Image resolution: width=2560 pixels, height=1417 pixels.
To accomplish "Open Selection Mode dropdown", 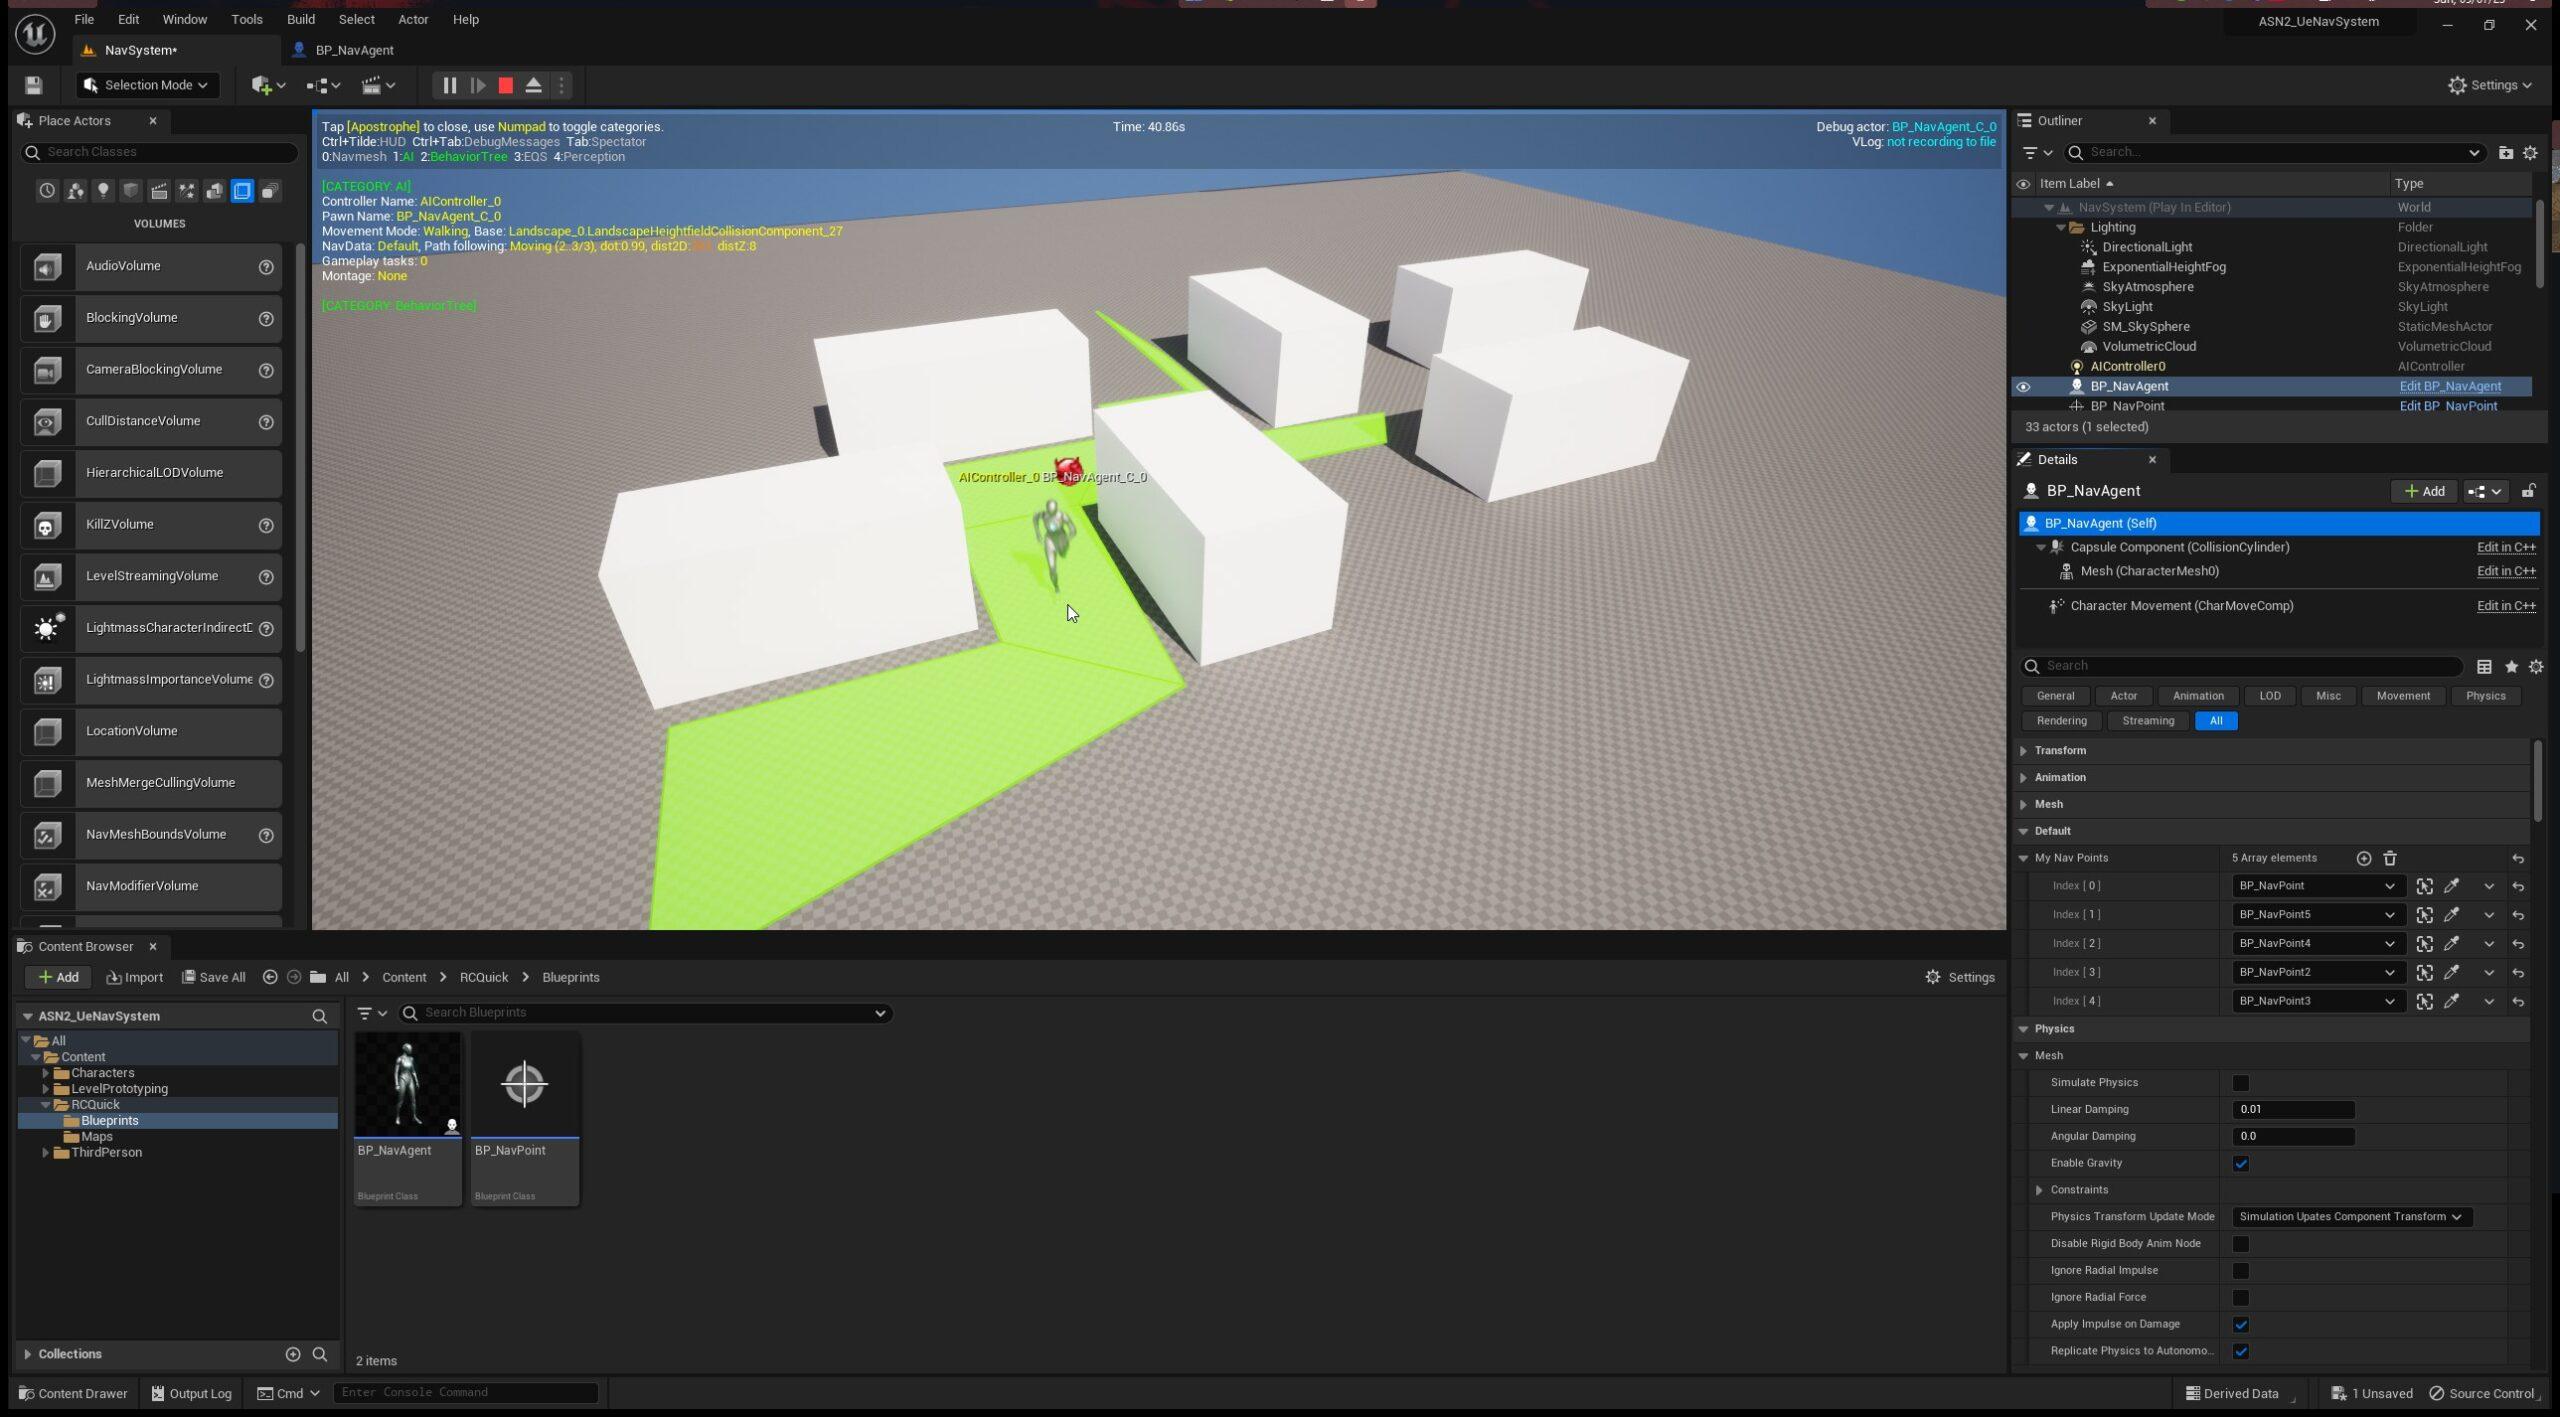I will (147, 85).
